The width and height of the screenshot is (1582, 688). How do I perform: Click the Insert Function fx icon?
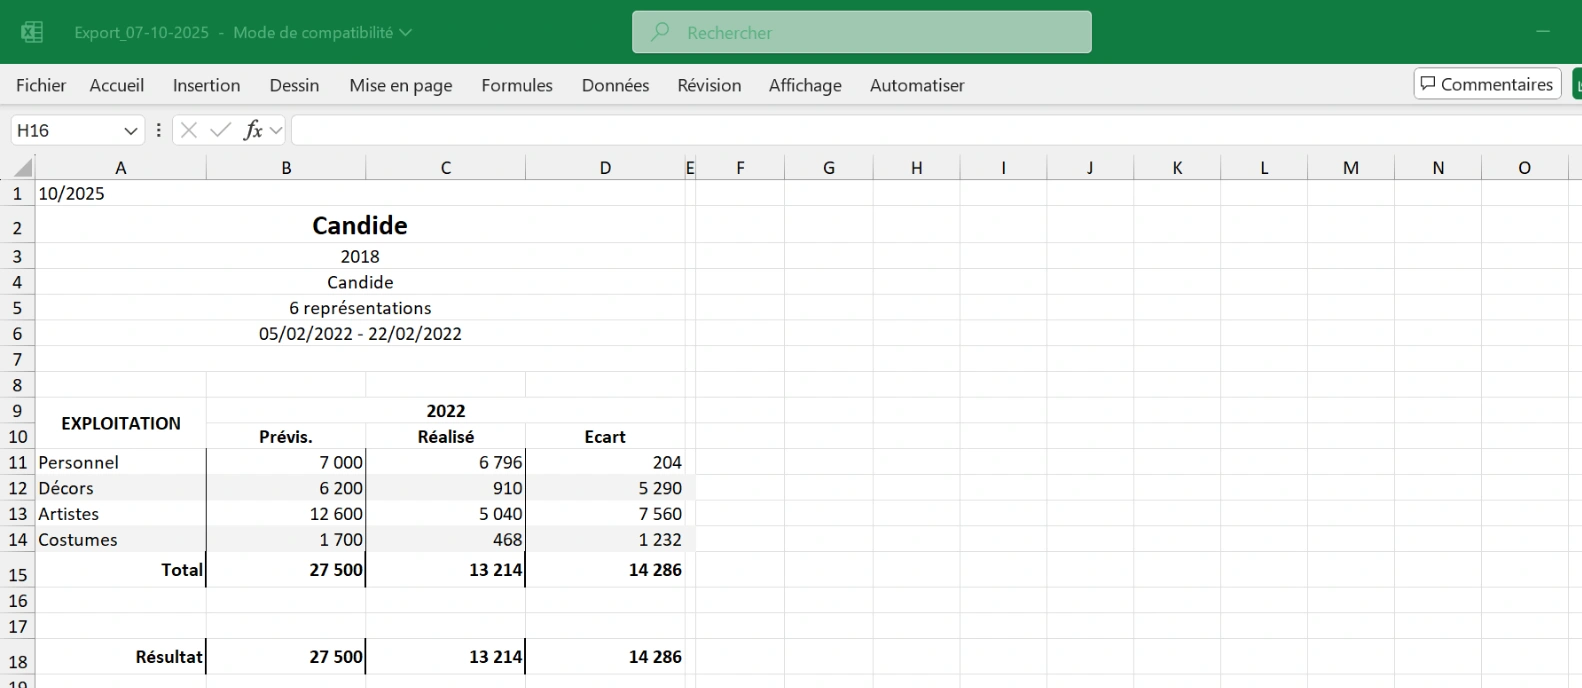tap(253, 130)
